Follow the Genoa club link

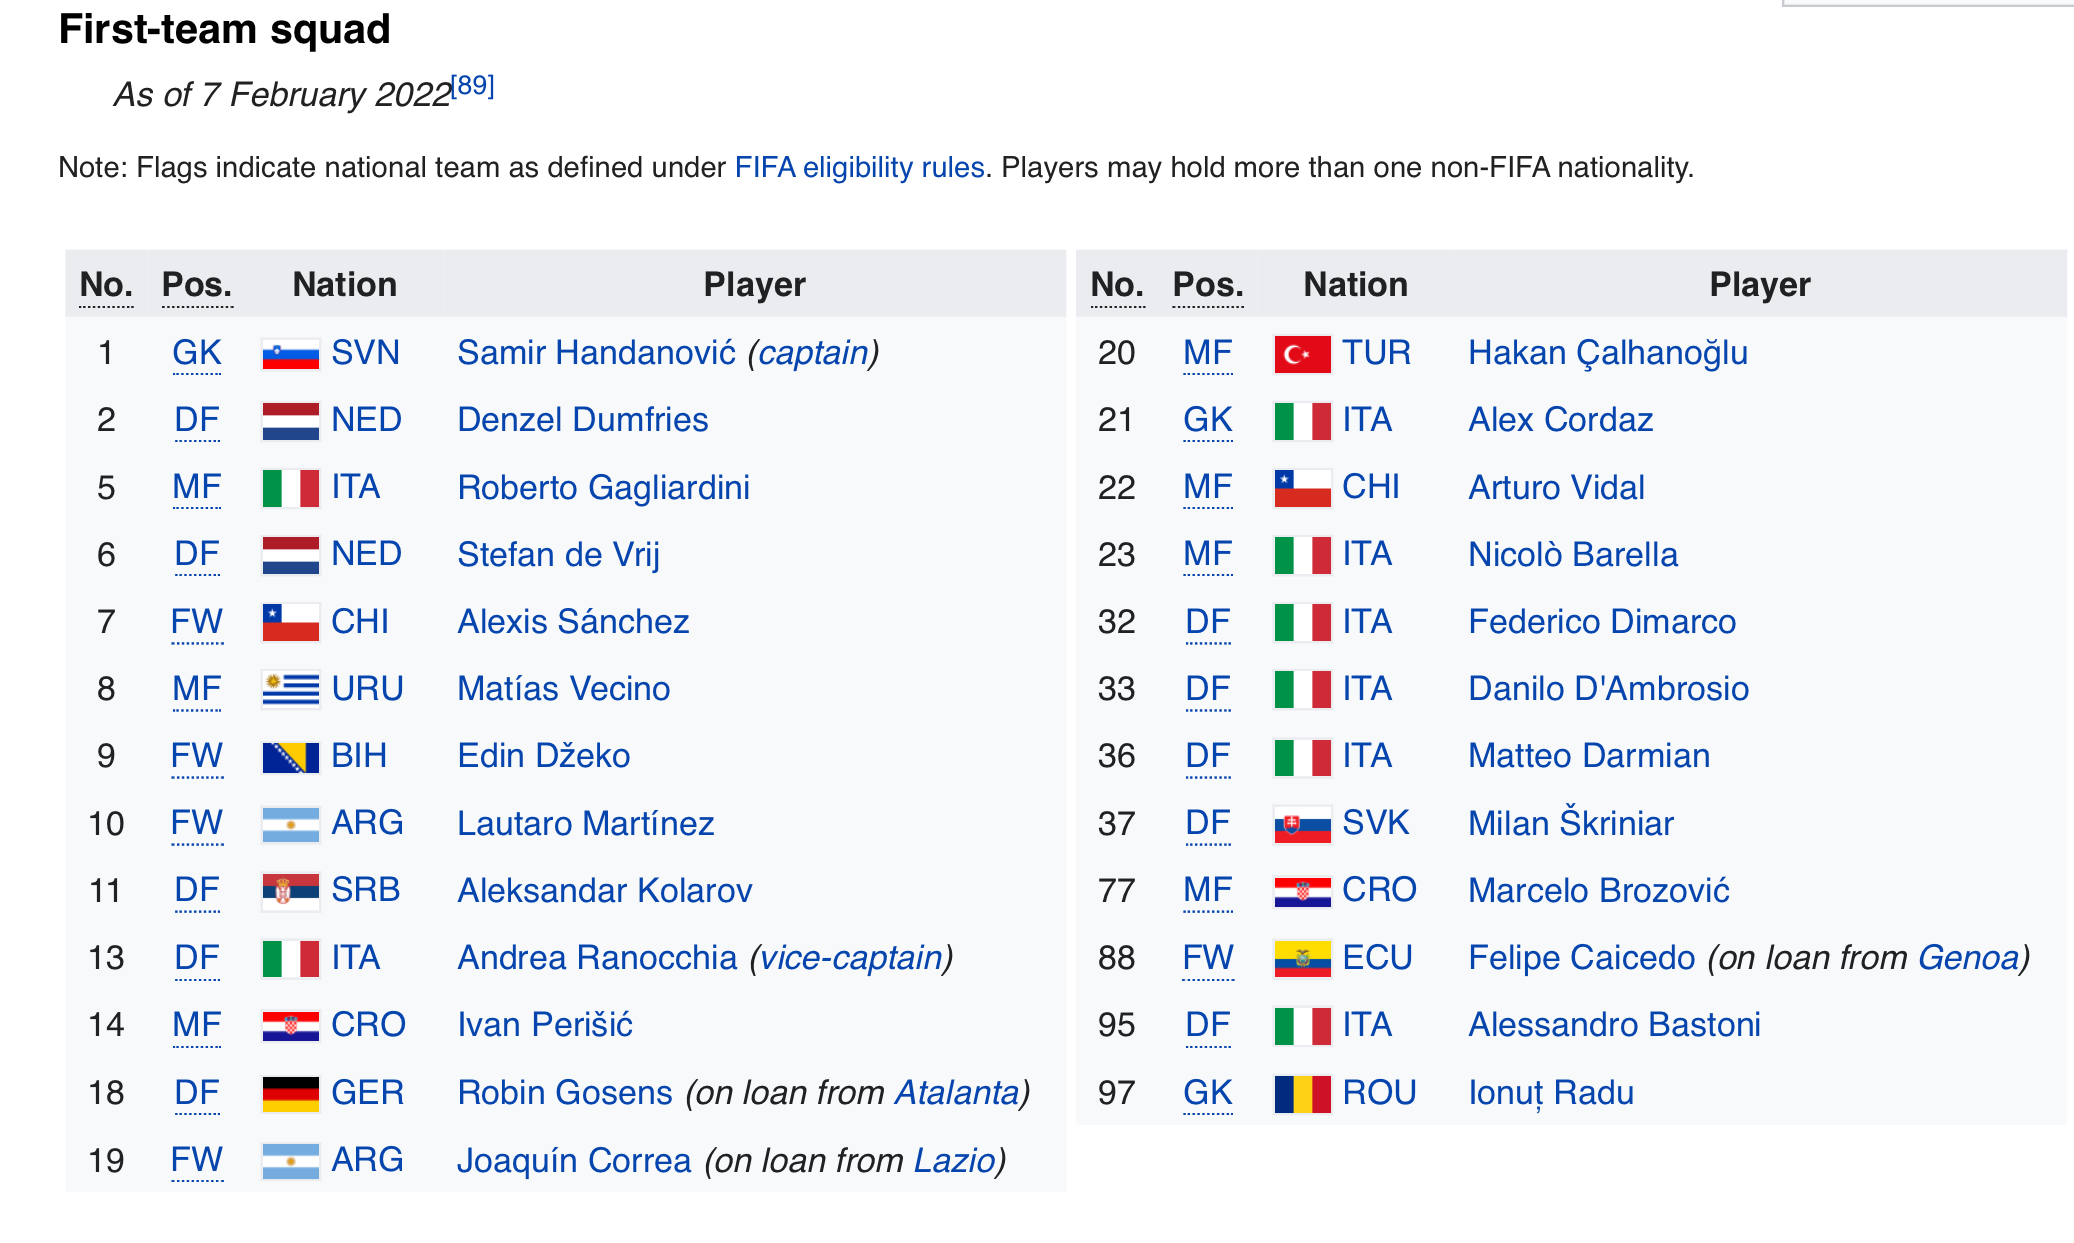(x=1968, y=958)
